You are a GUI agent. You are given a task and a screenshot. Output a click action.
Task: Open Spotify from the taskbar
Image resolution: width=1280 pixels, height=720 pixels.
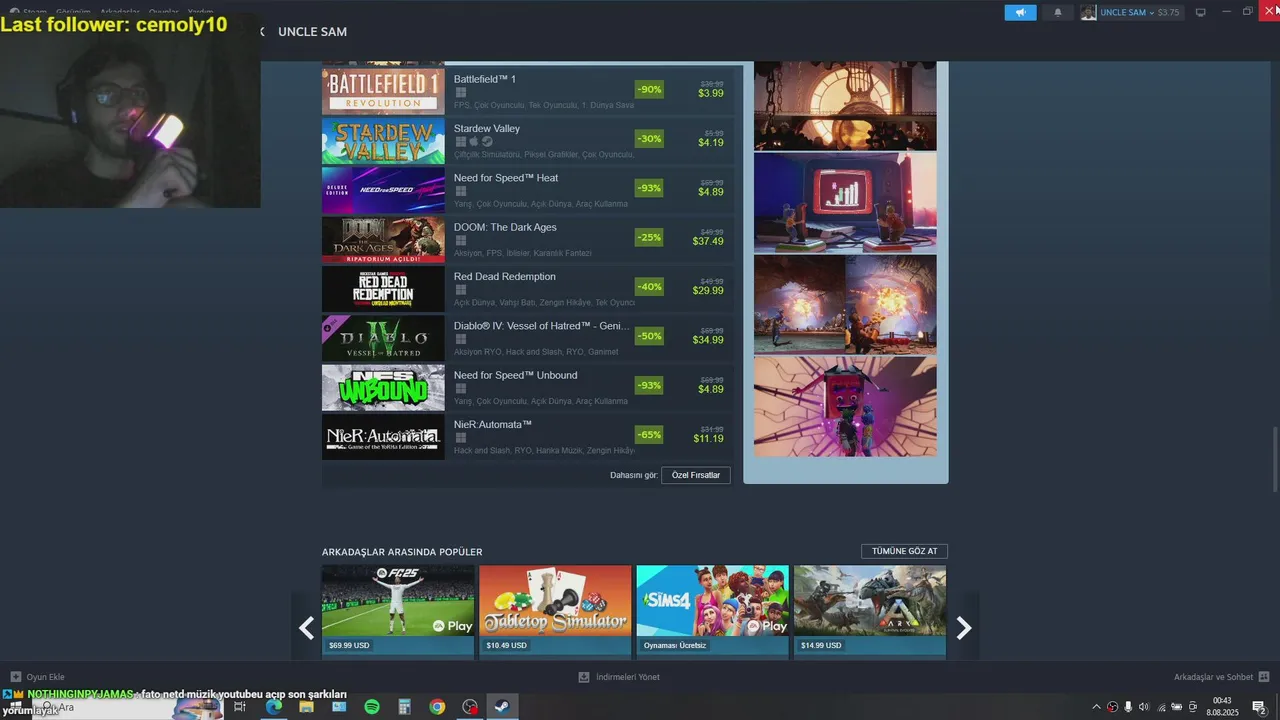[372, 707]
